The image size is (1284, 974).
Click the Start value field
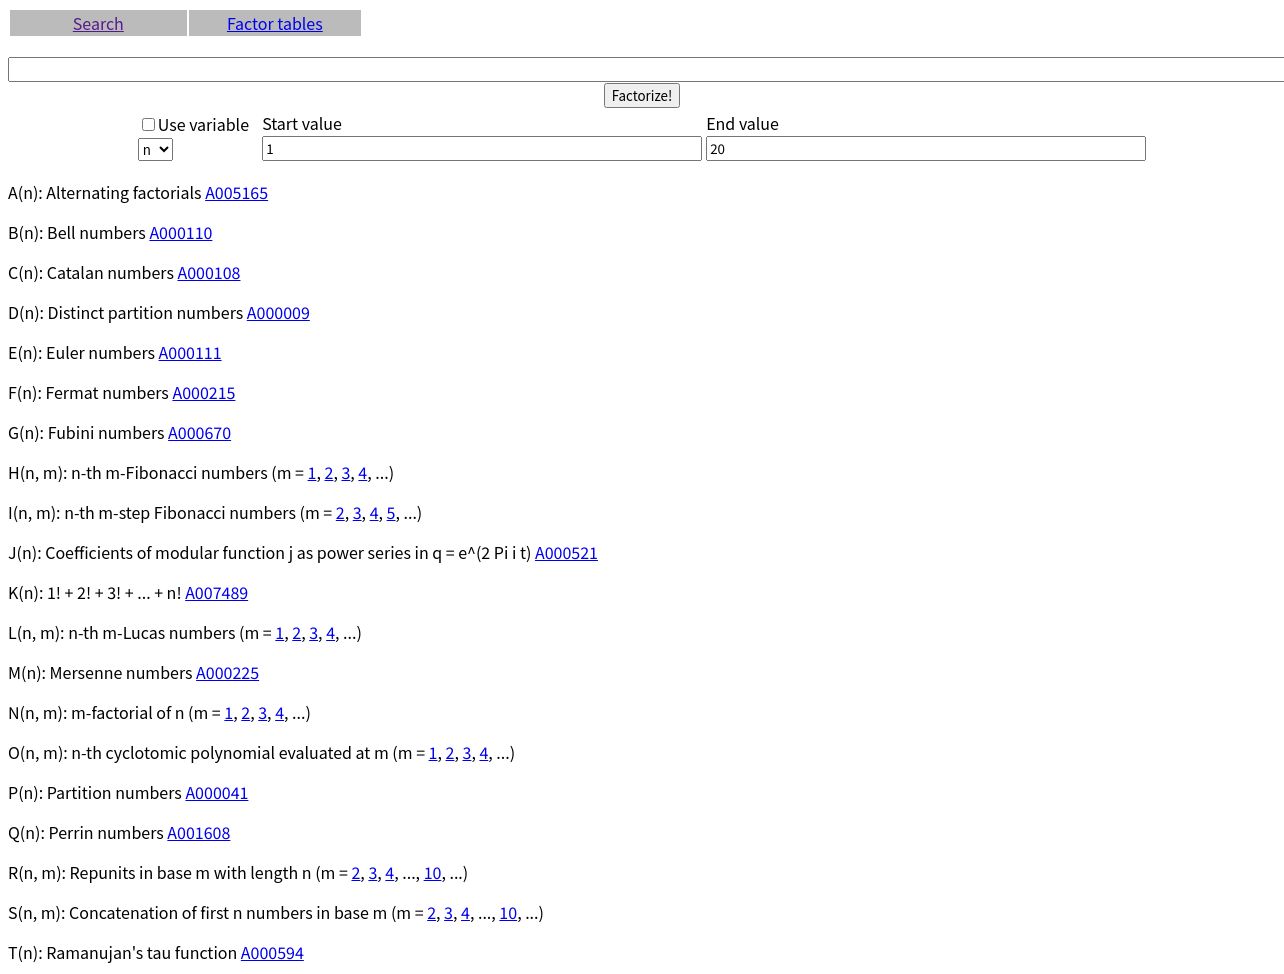pos(482,149)
